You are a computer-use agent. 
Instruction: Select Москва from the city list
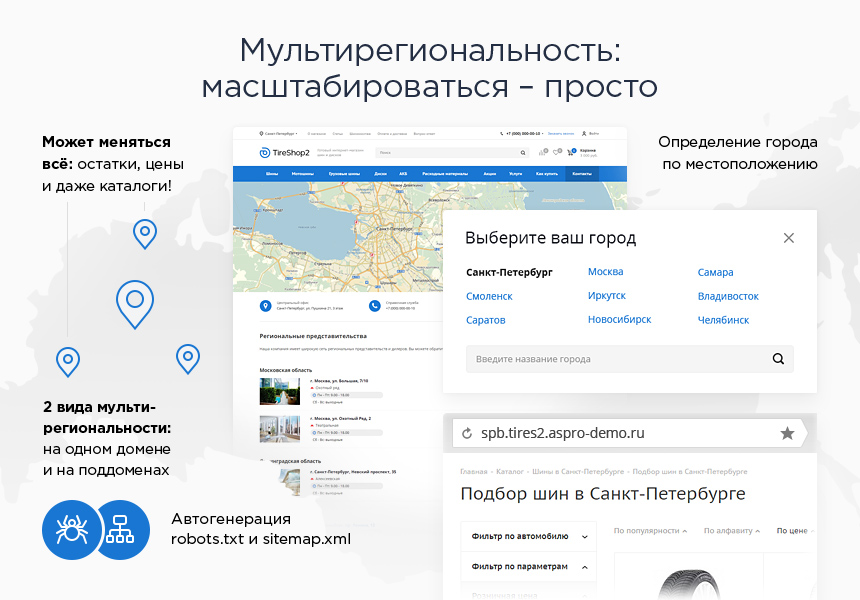(606, 271)
